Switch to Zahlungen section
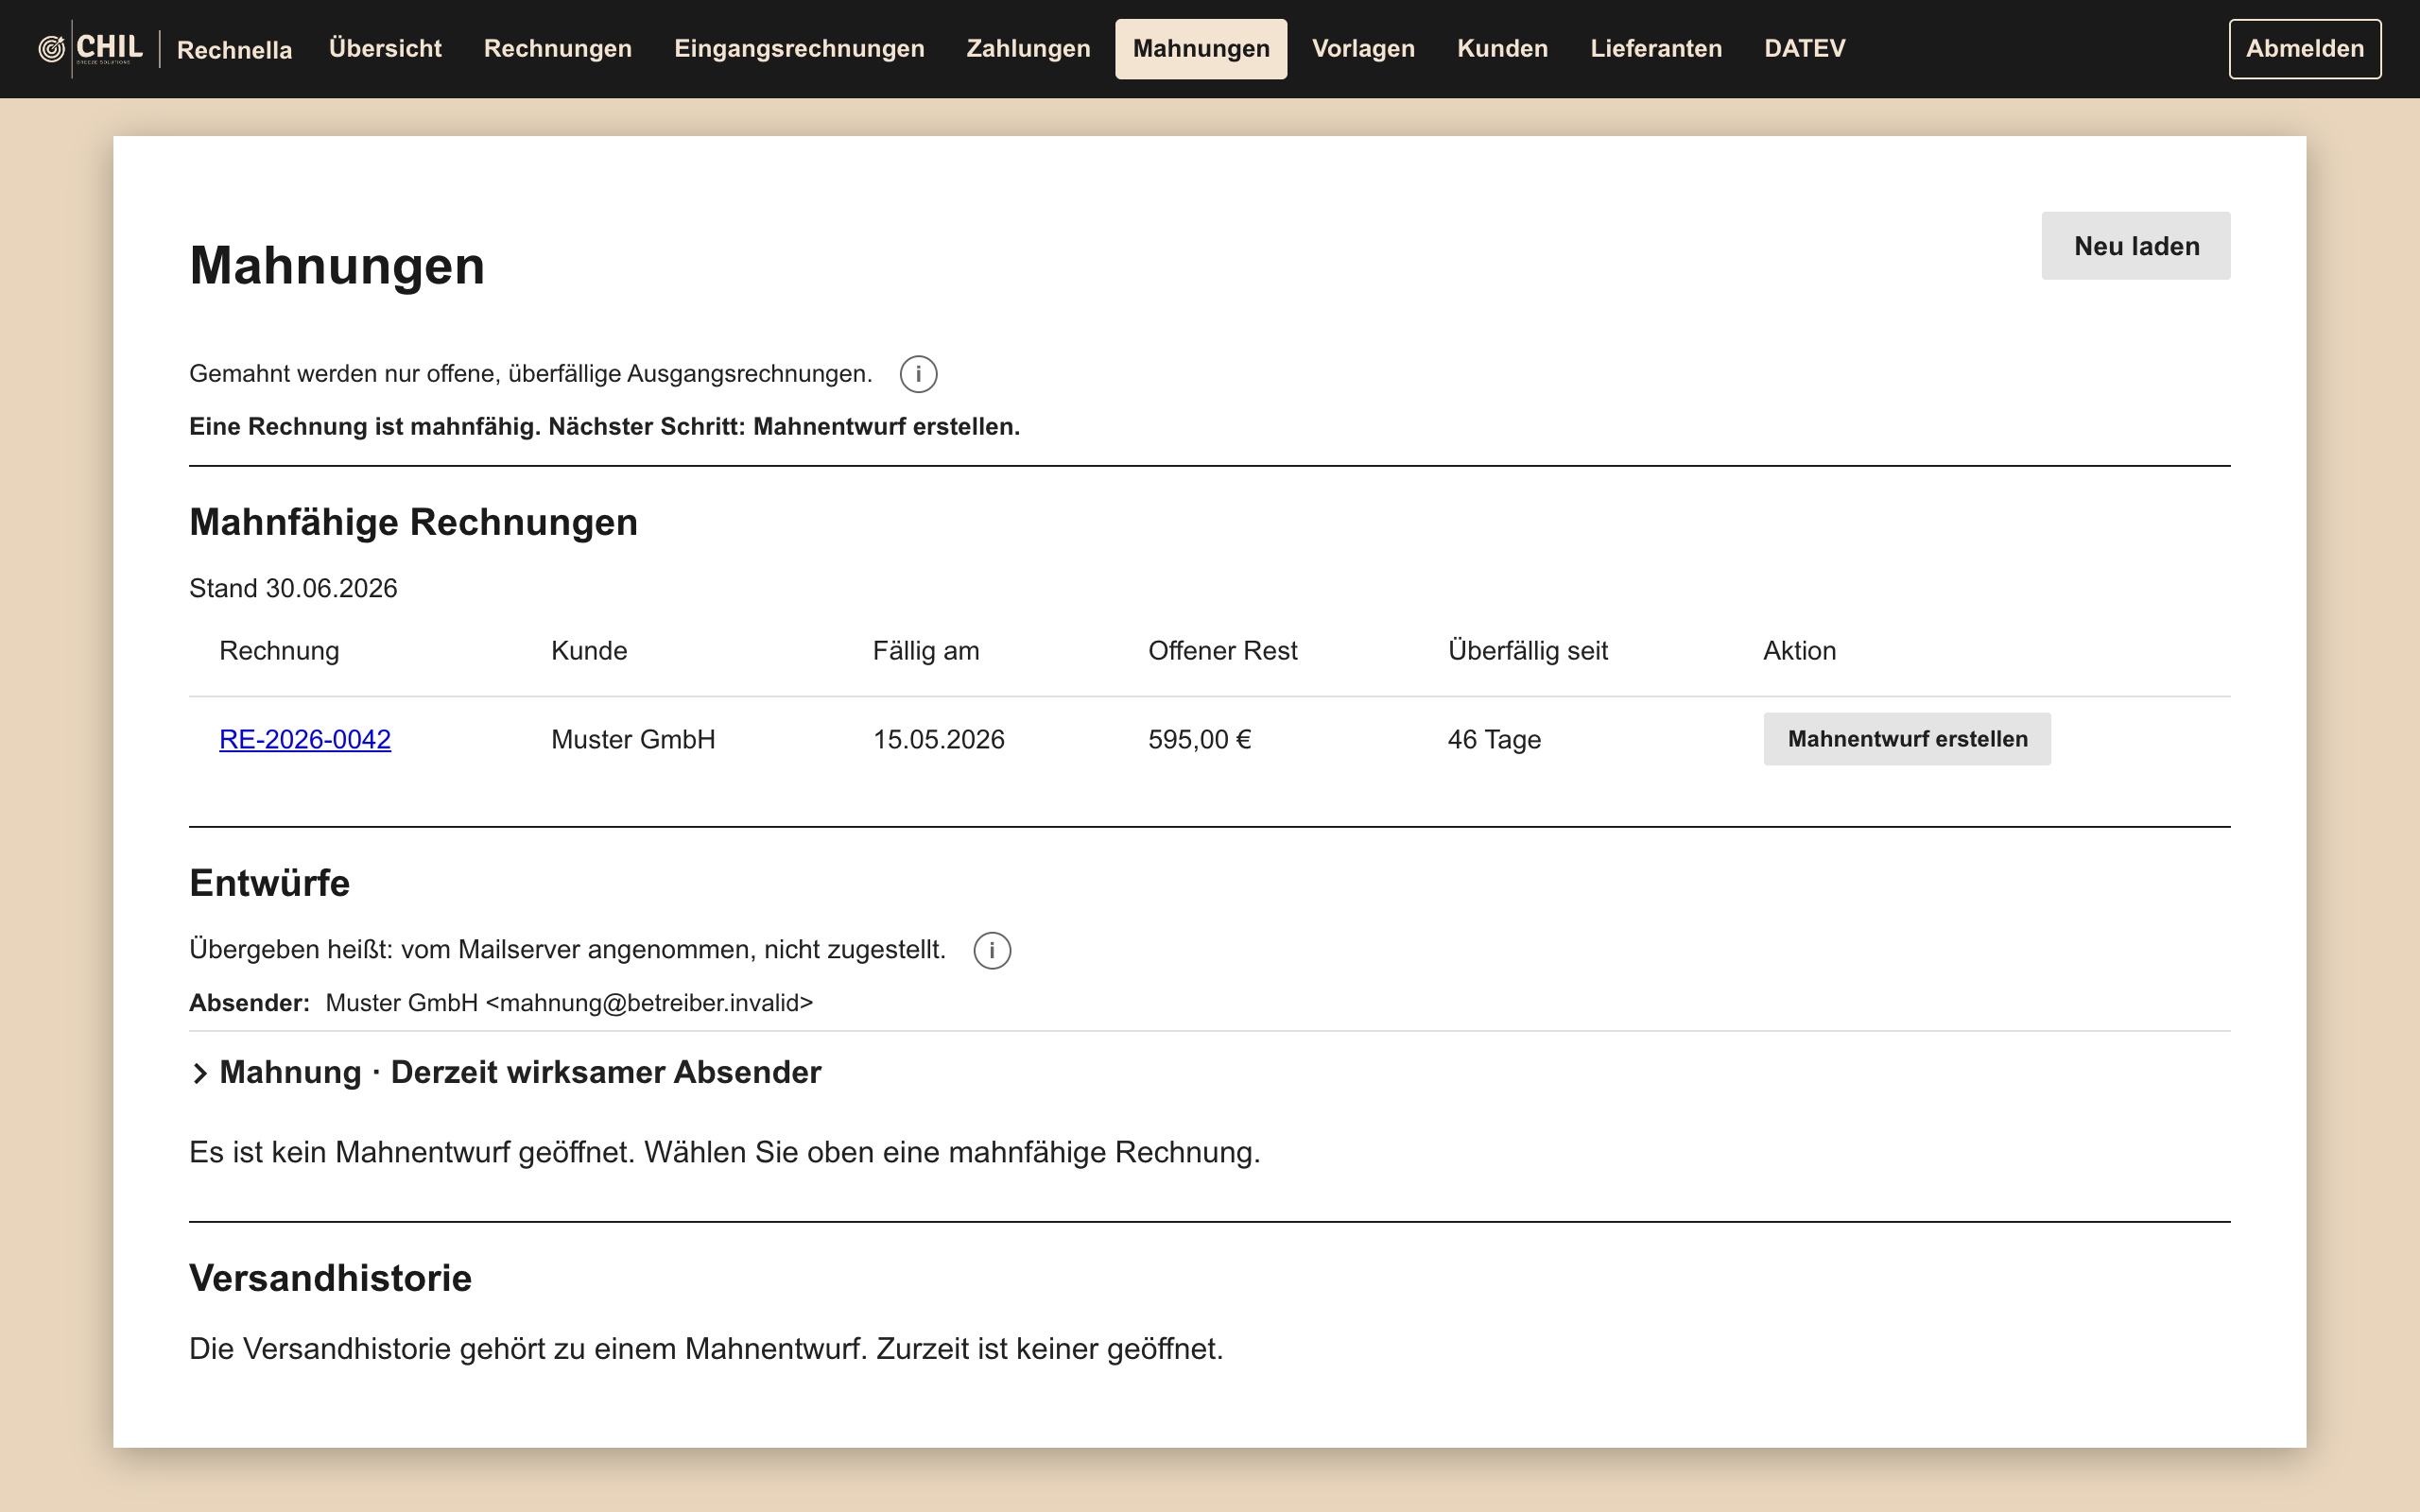The width and height of the screenshot is (2420, 1512). click(x=1028, y=48)
